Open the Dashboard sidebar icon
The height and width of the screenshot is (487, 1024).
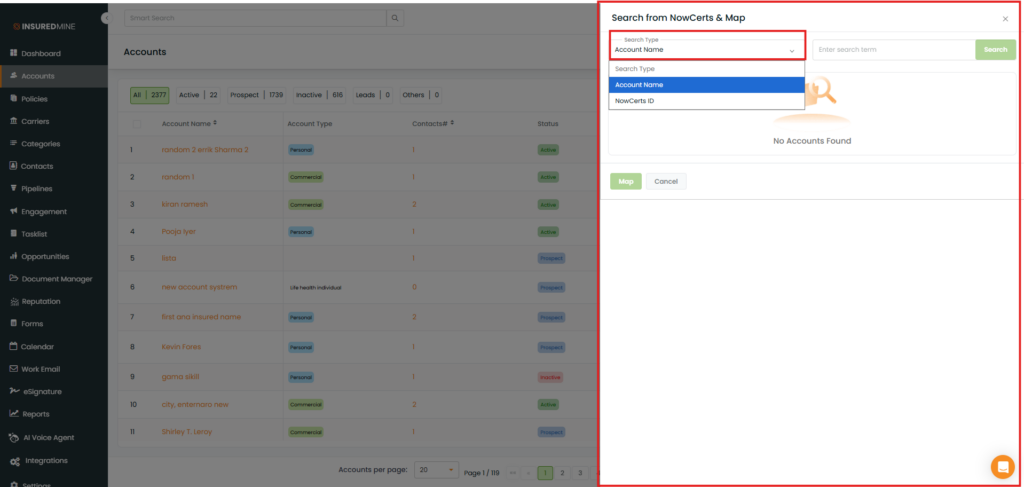[14, 53]
